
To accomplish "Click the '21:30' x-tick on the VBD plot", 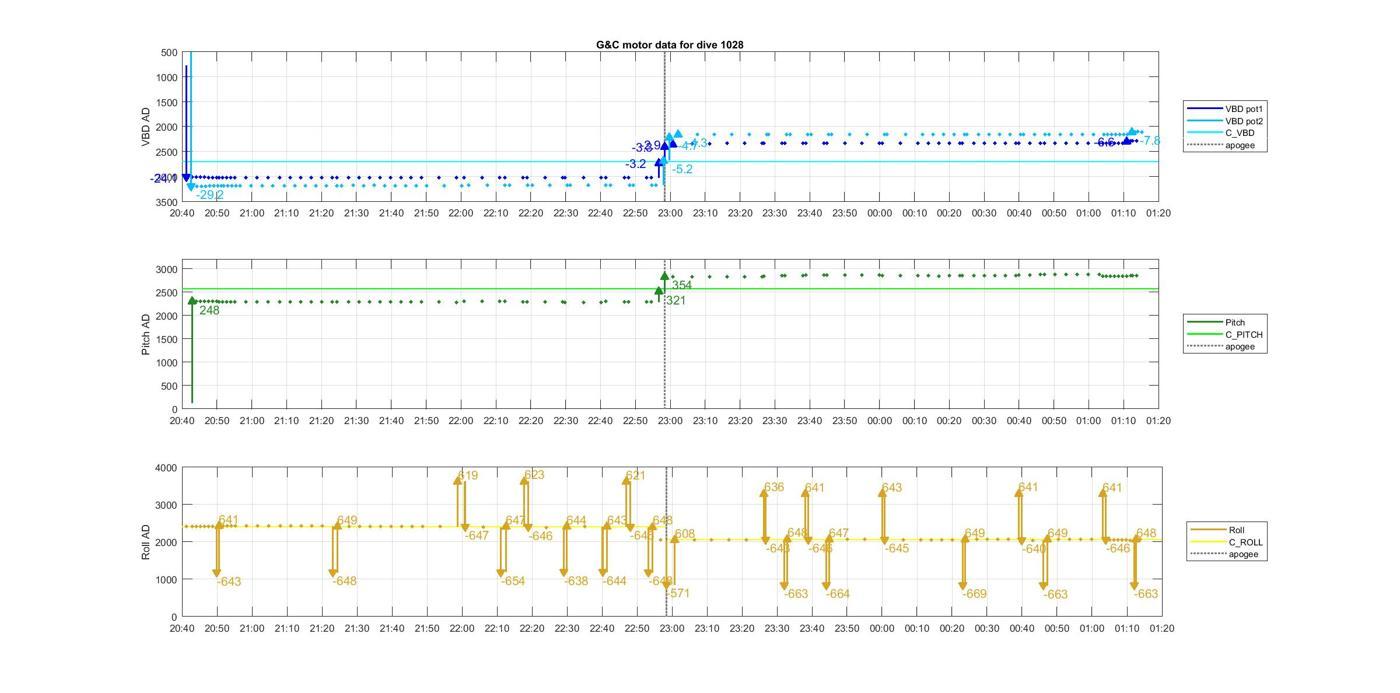I will 356,213.
